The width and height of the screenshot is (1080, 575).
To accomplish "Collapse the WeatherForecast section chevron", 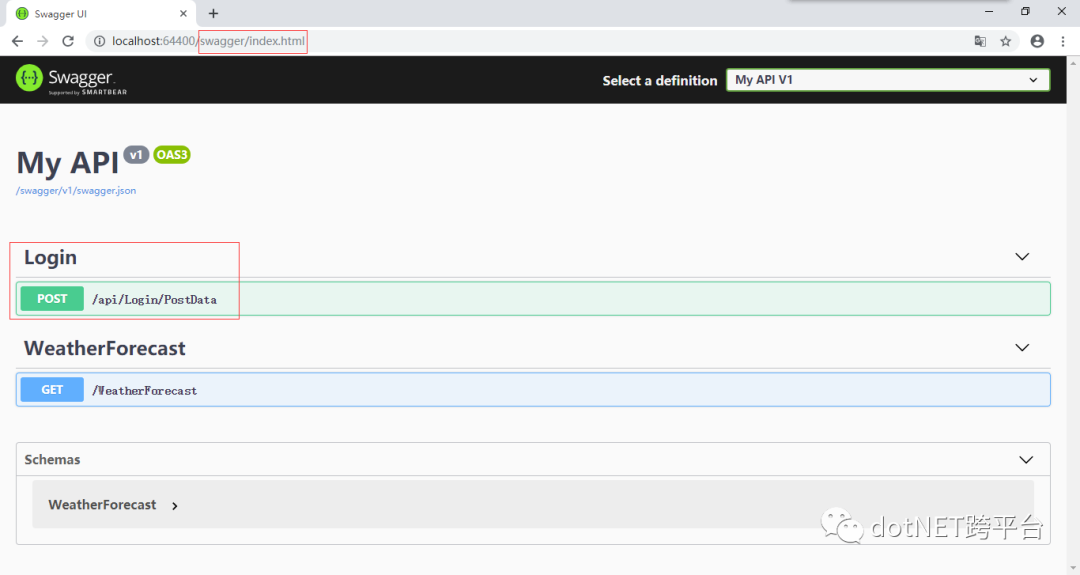I will pyautogui.click(x=1022, y=348).
